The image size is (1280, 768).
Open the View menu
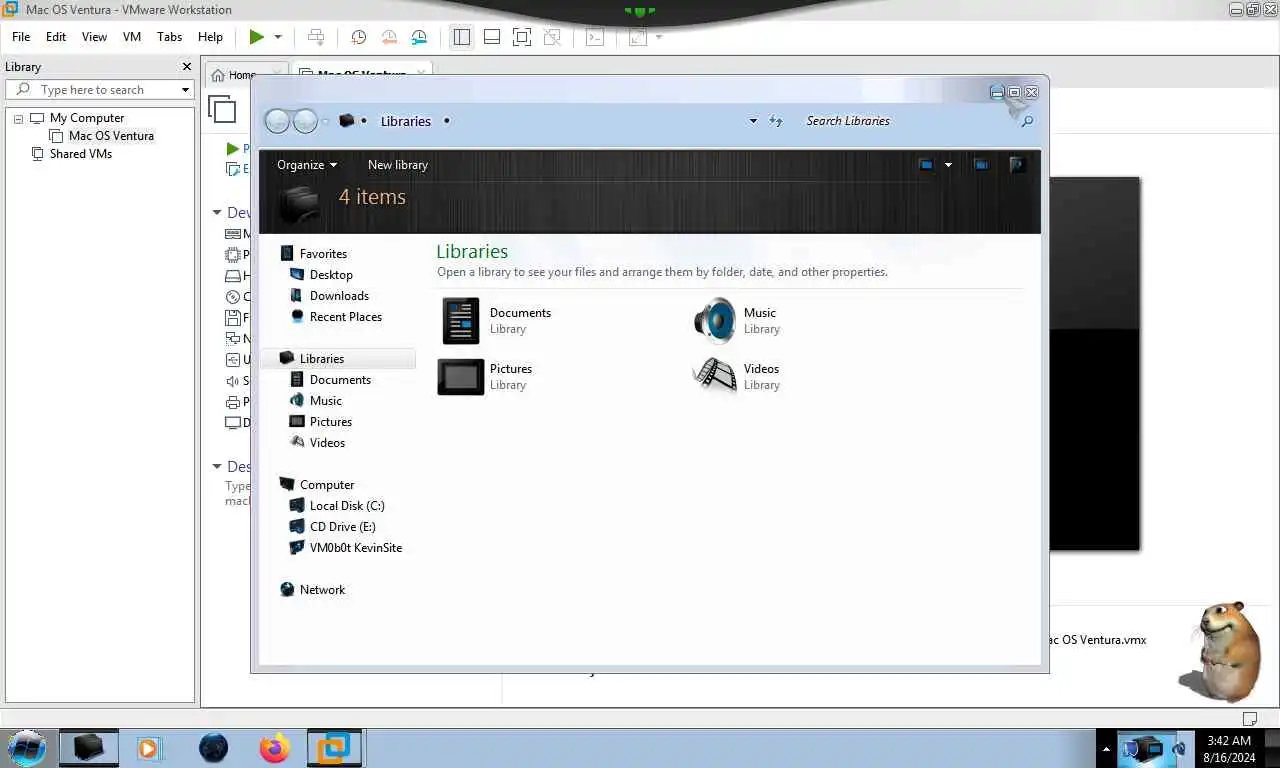pyautogui.click(x=94, y=36)
